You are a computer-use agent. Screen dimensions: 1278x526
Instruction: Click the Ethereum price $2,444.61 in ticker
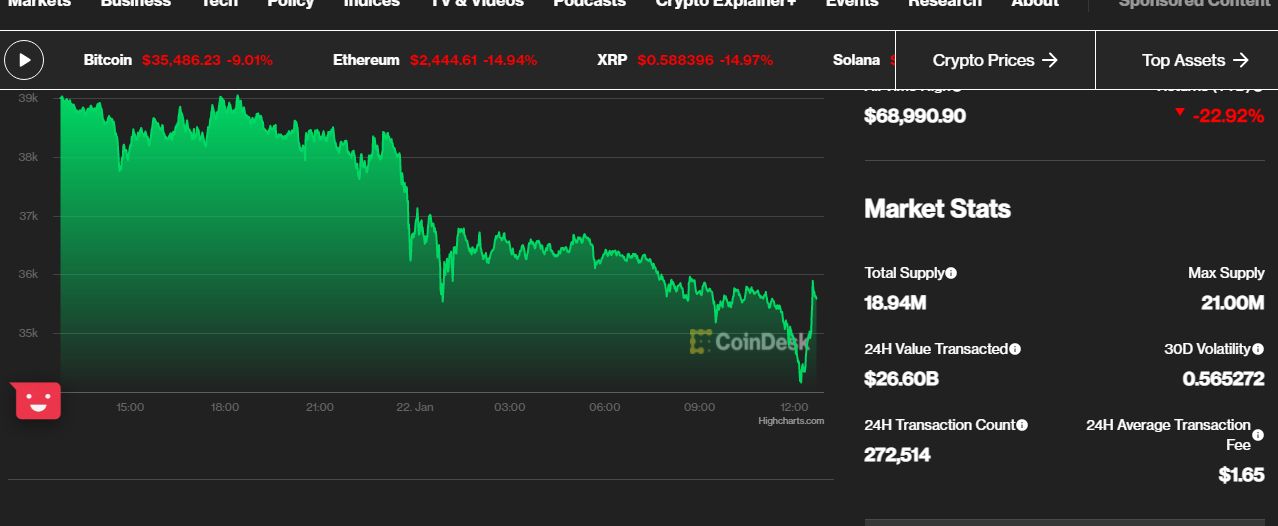443,60
